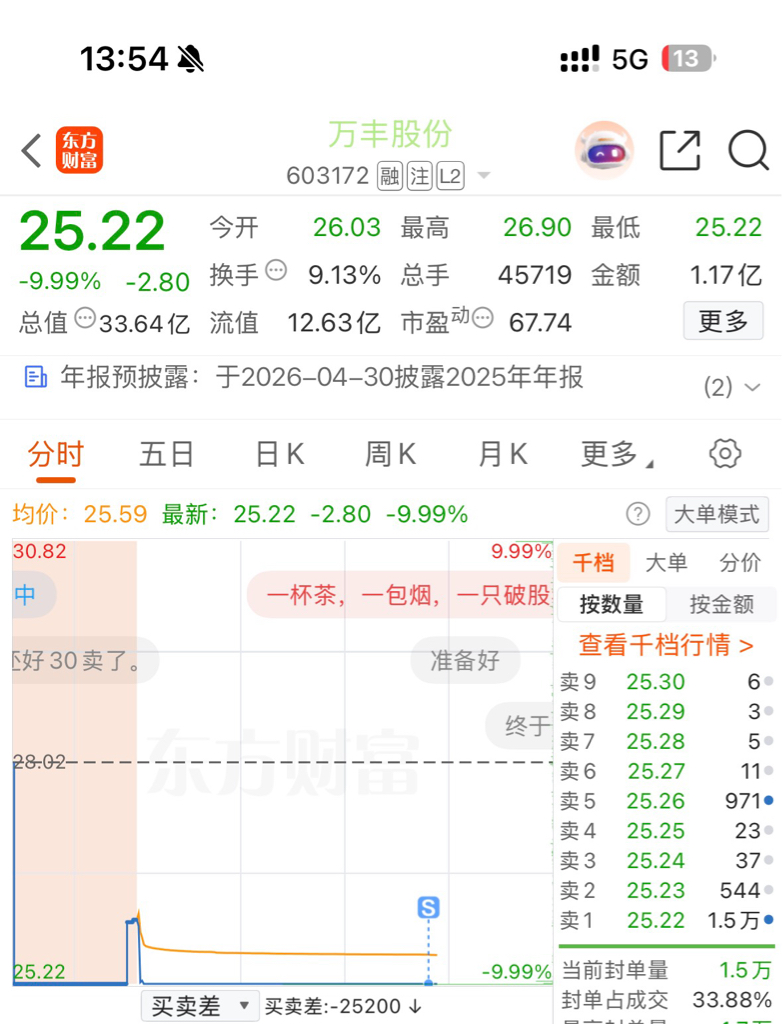Tap the back arrow icon
This screenshot has width=782, height=1024.
pyautogui.click(x=31, y=150)
